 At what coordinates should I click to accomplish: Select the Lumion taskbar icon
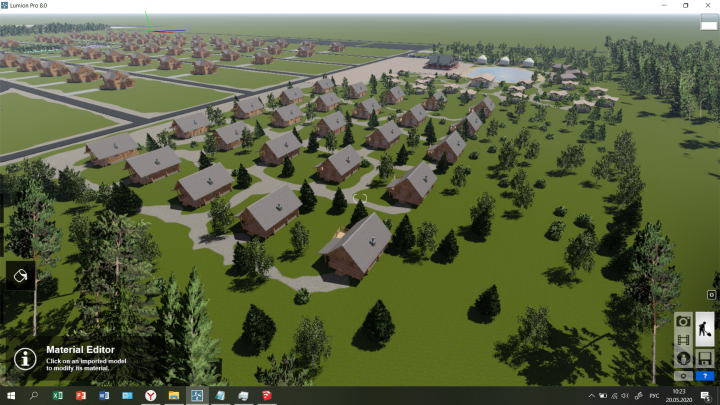(197, 395)
